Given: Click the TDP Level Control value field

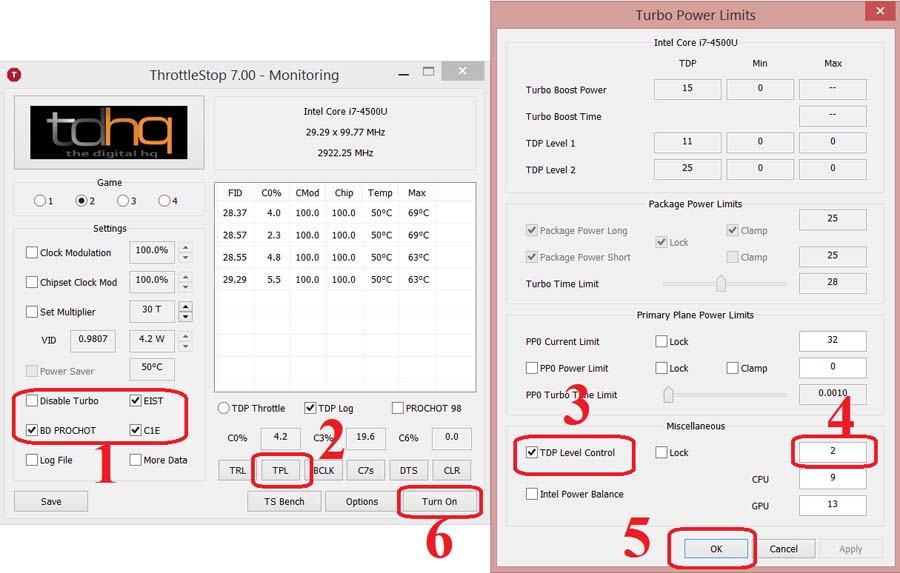Looking at the screenshot, I should click(x=832, y=451).
